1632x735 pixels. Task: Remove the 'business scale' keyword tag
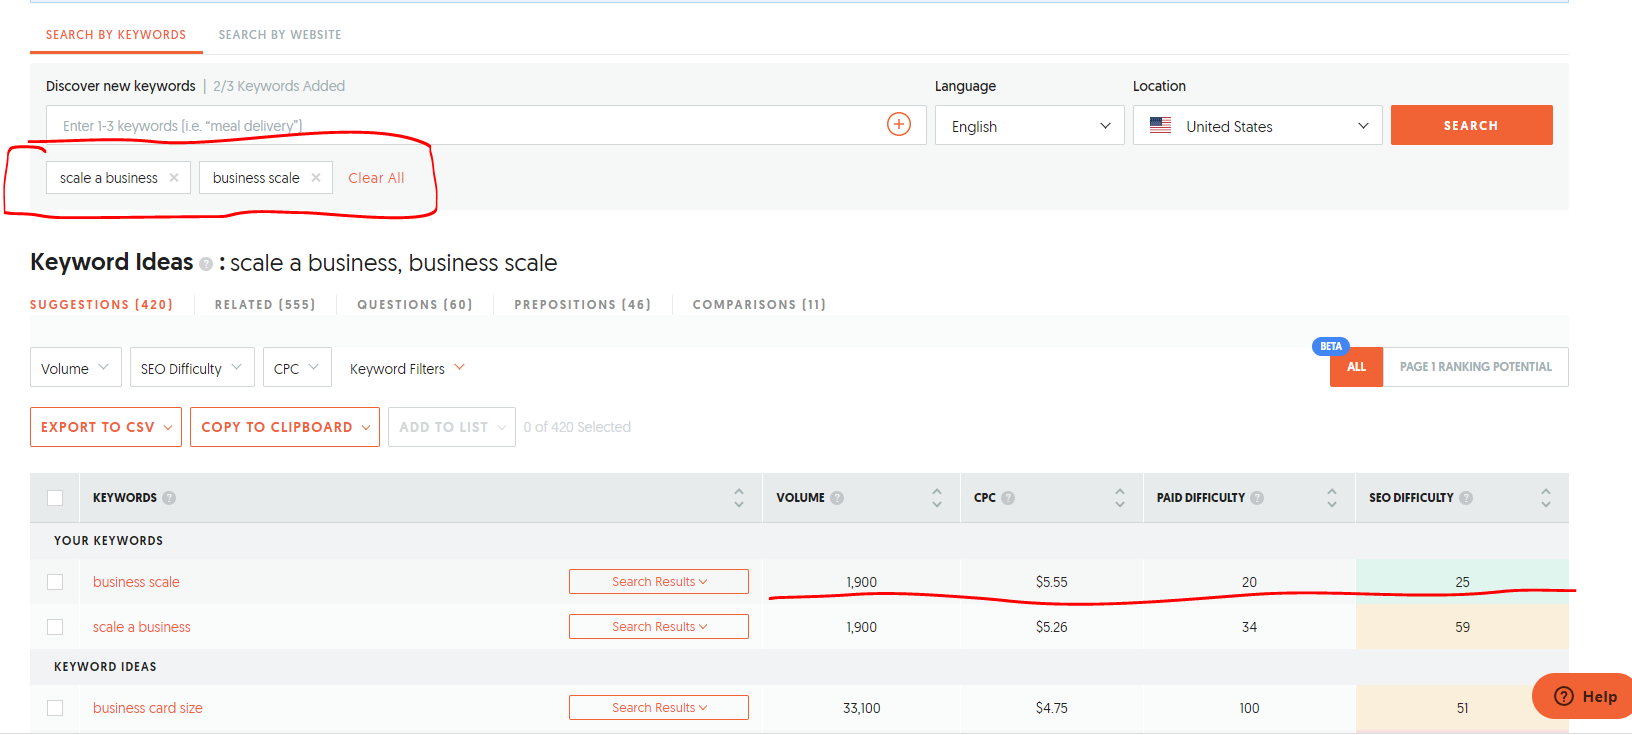pyautogui.click(x=316, y=177)
